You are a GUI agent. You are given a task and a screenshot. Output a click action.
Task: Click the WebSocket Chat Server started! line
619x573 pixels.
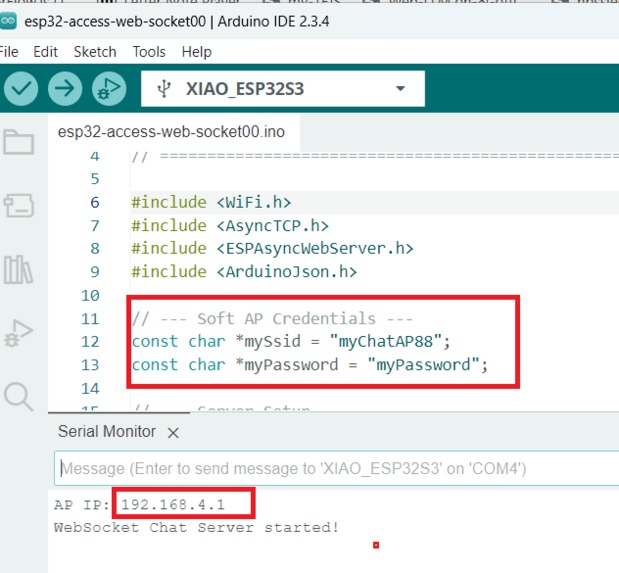coord(196,528)
